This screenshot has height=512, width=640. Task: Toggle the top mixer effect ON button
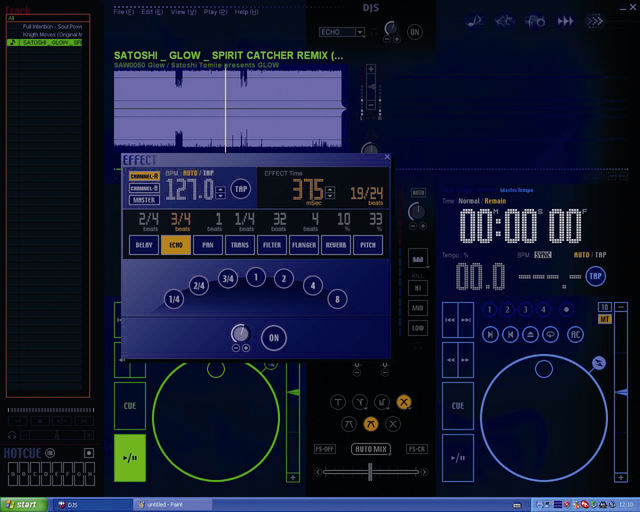(x=414, y=32)
